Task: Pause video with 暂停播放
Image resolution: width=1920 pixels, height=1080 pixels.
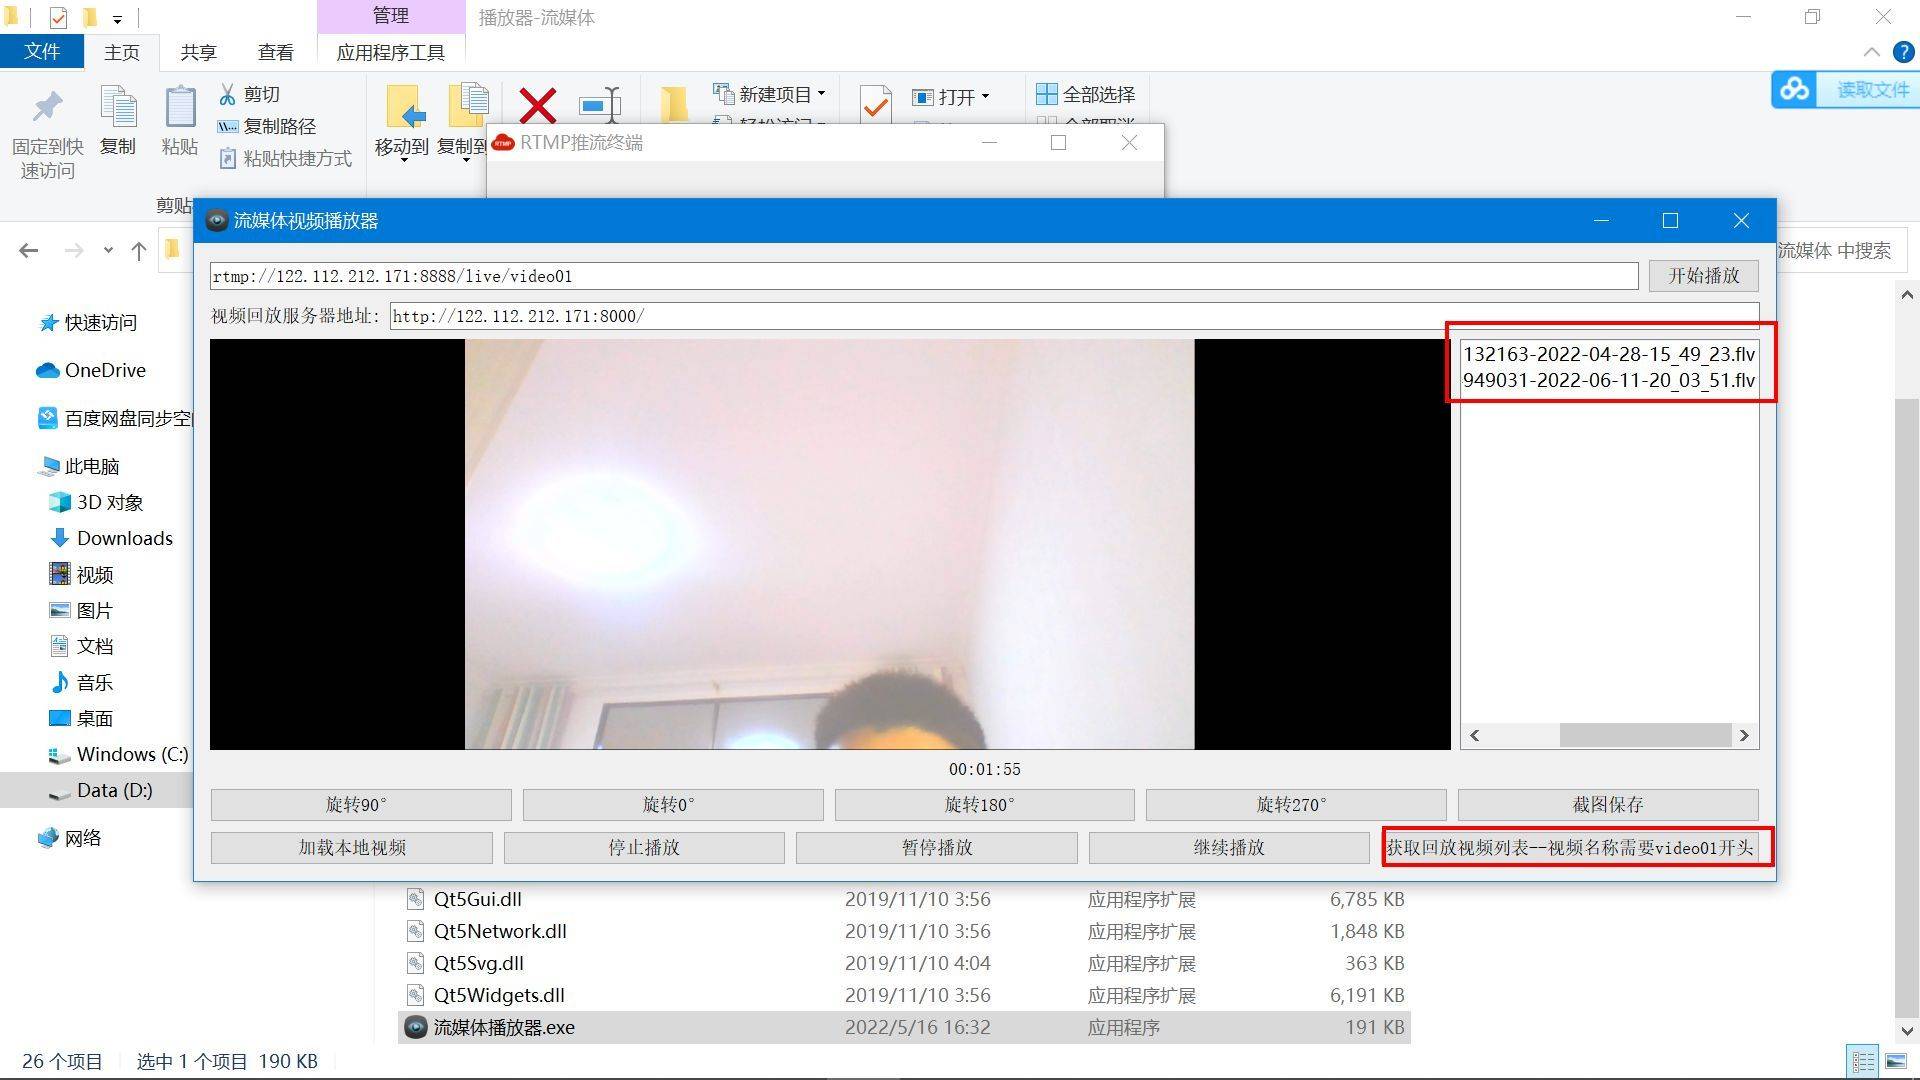Action: click(x=936, y=848)
